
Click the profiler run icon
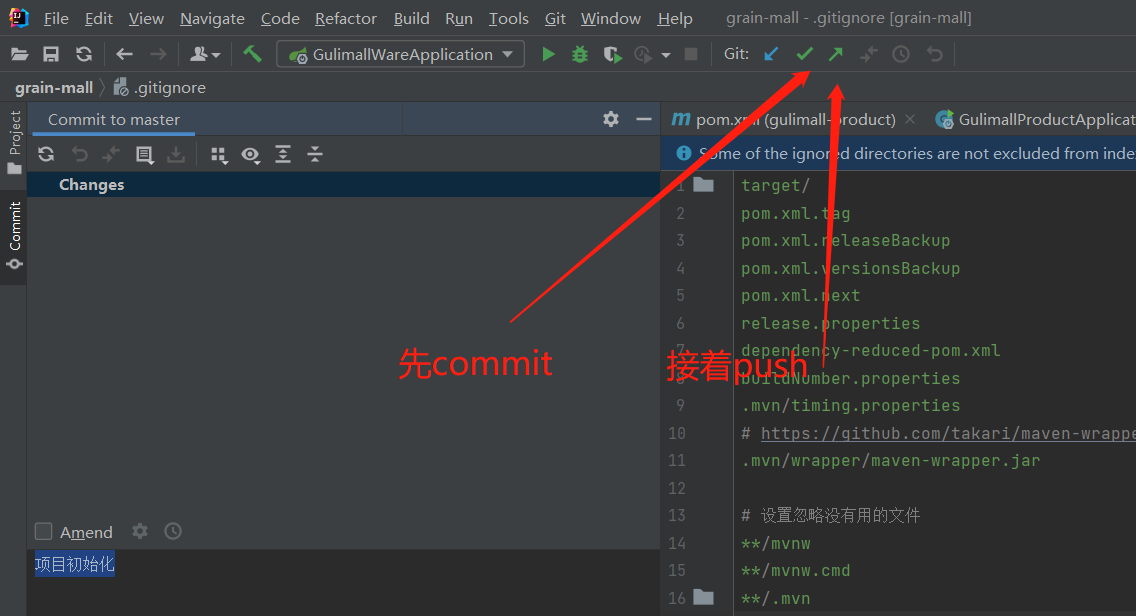click(x=643, y=54)
